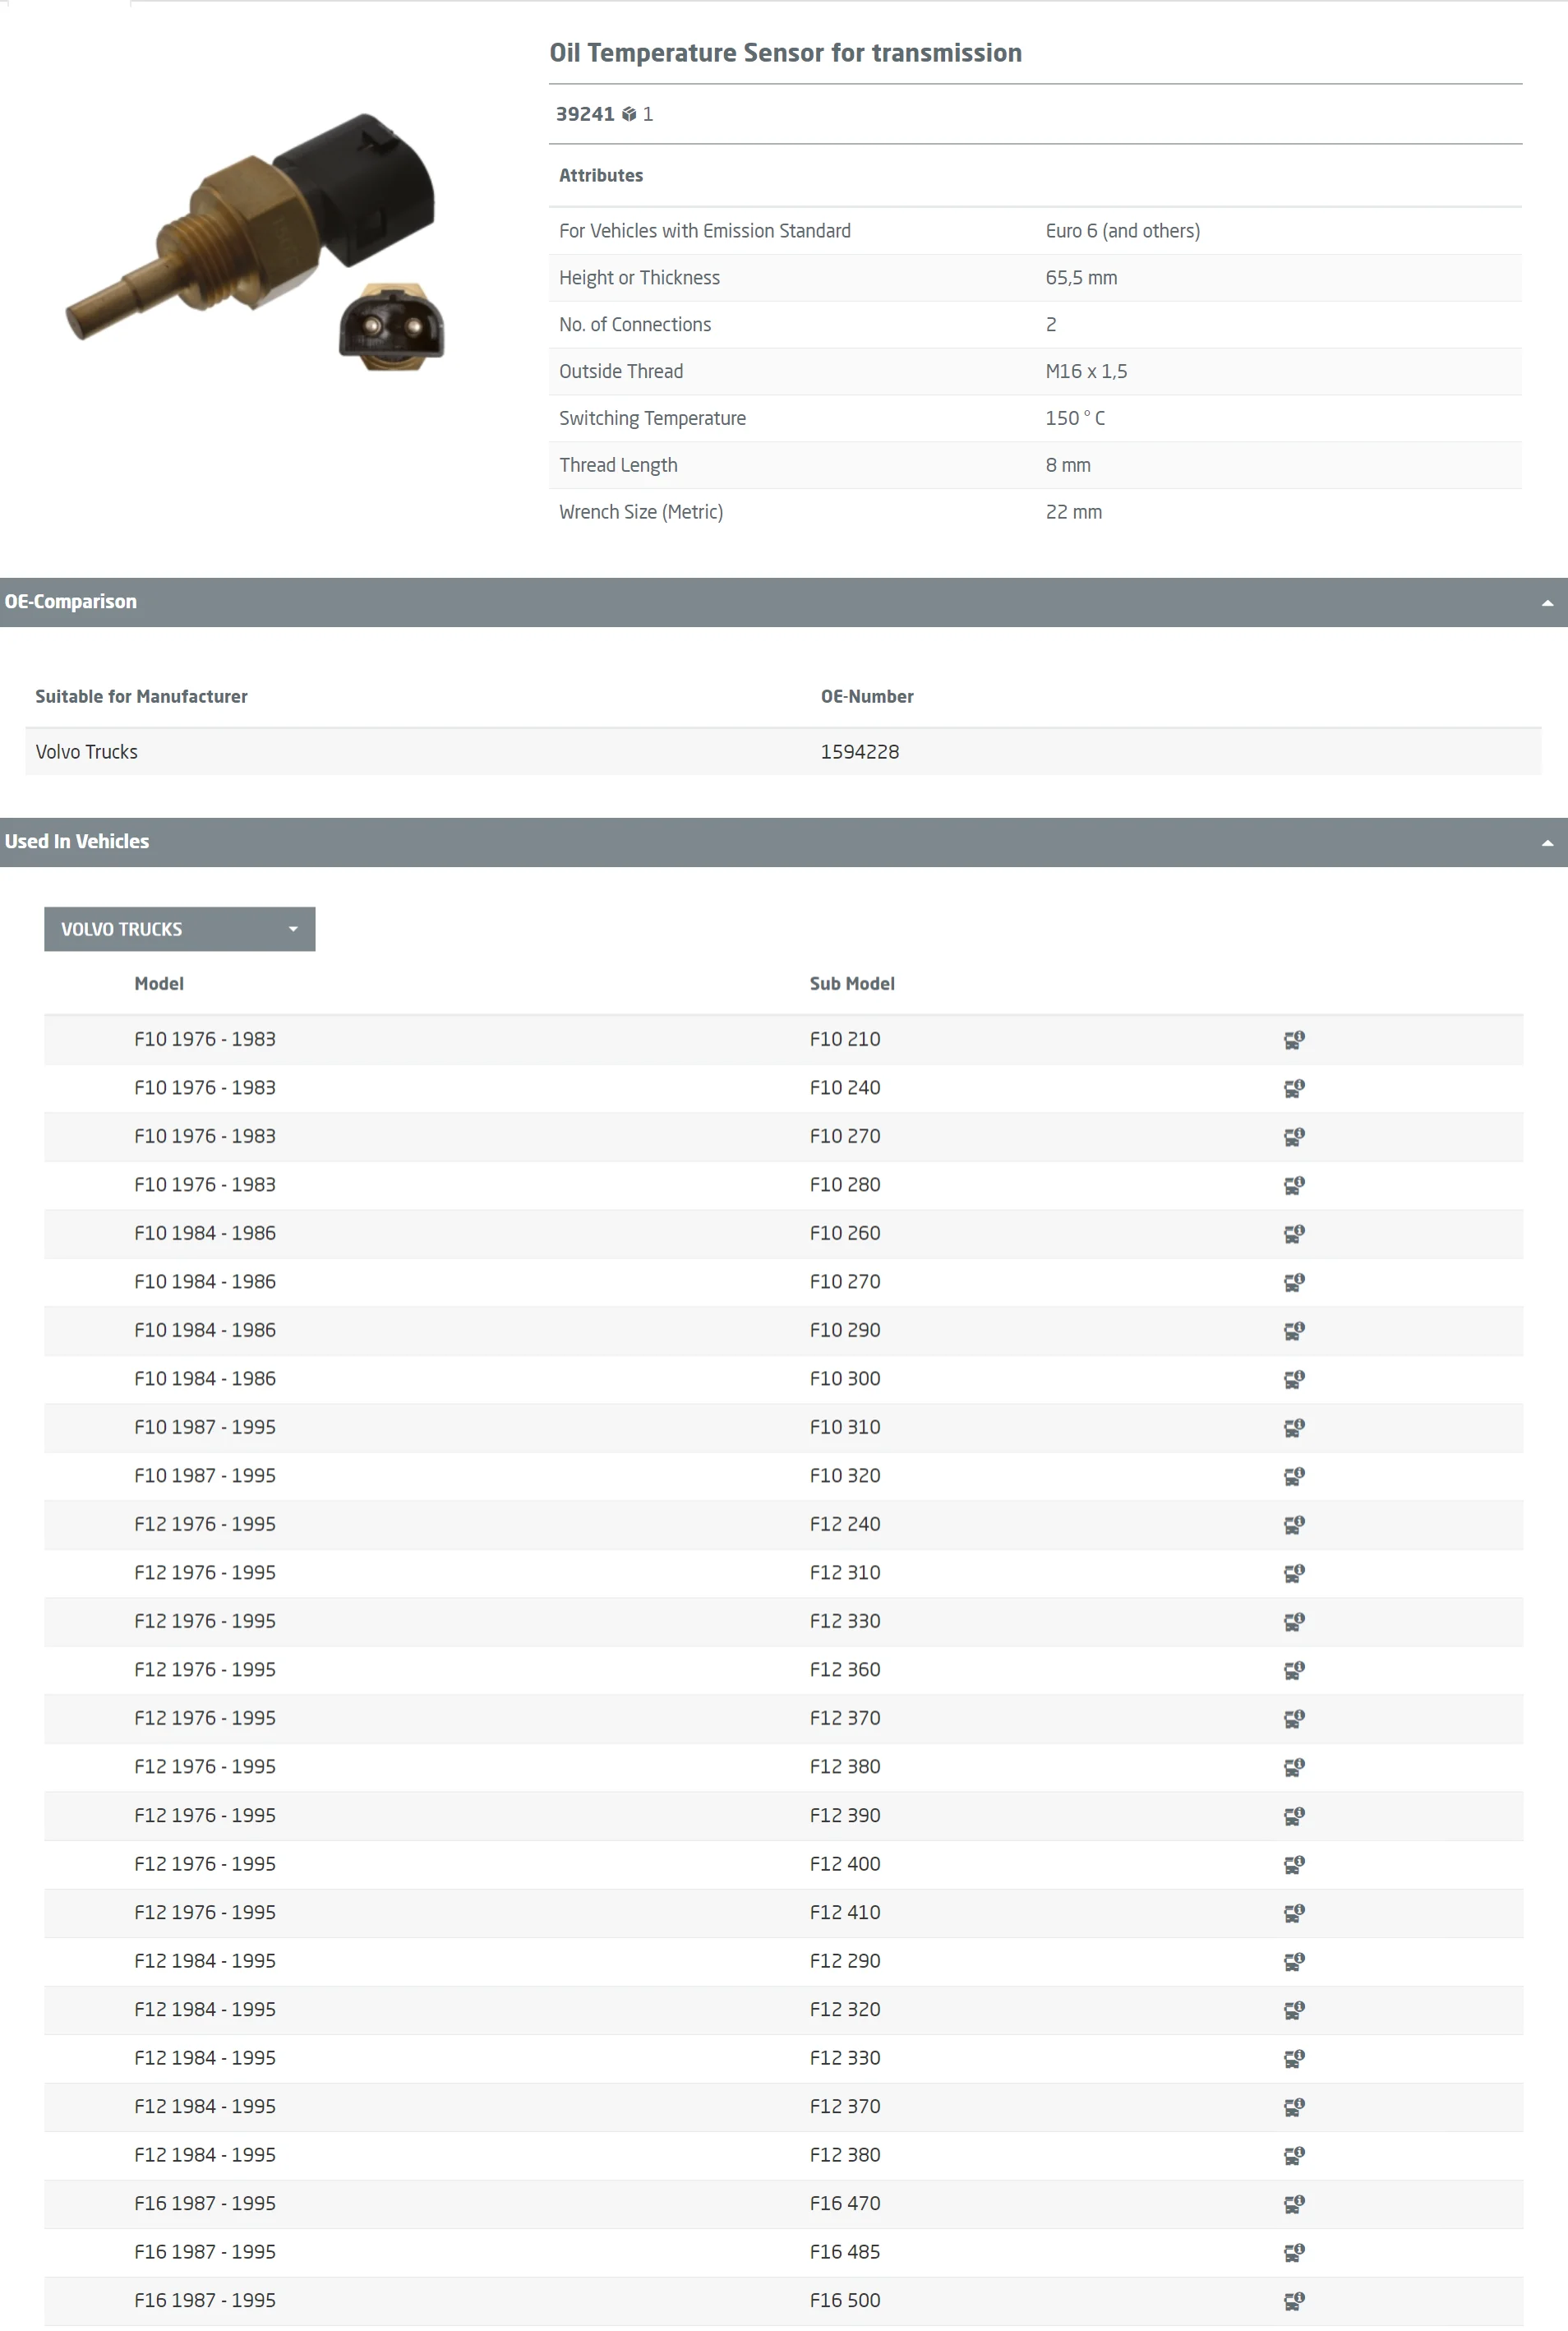Click vehicle icon in F10 320 row
1568x2331 pixels.
click(x=1293, y=1476)
